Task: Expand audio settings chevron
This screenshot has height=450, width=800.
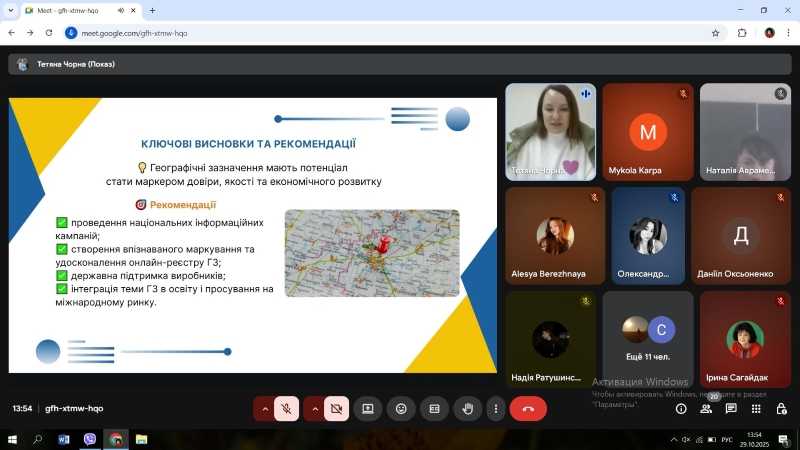Action: click(264, 408)
